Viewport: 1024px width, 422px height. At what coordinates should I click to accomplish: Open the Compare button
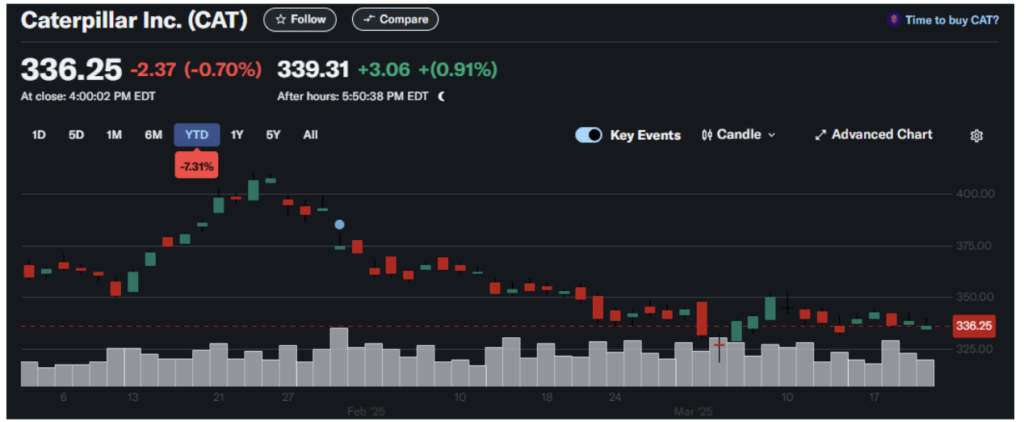coord(395,20)
